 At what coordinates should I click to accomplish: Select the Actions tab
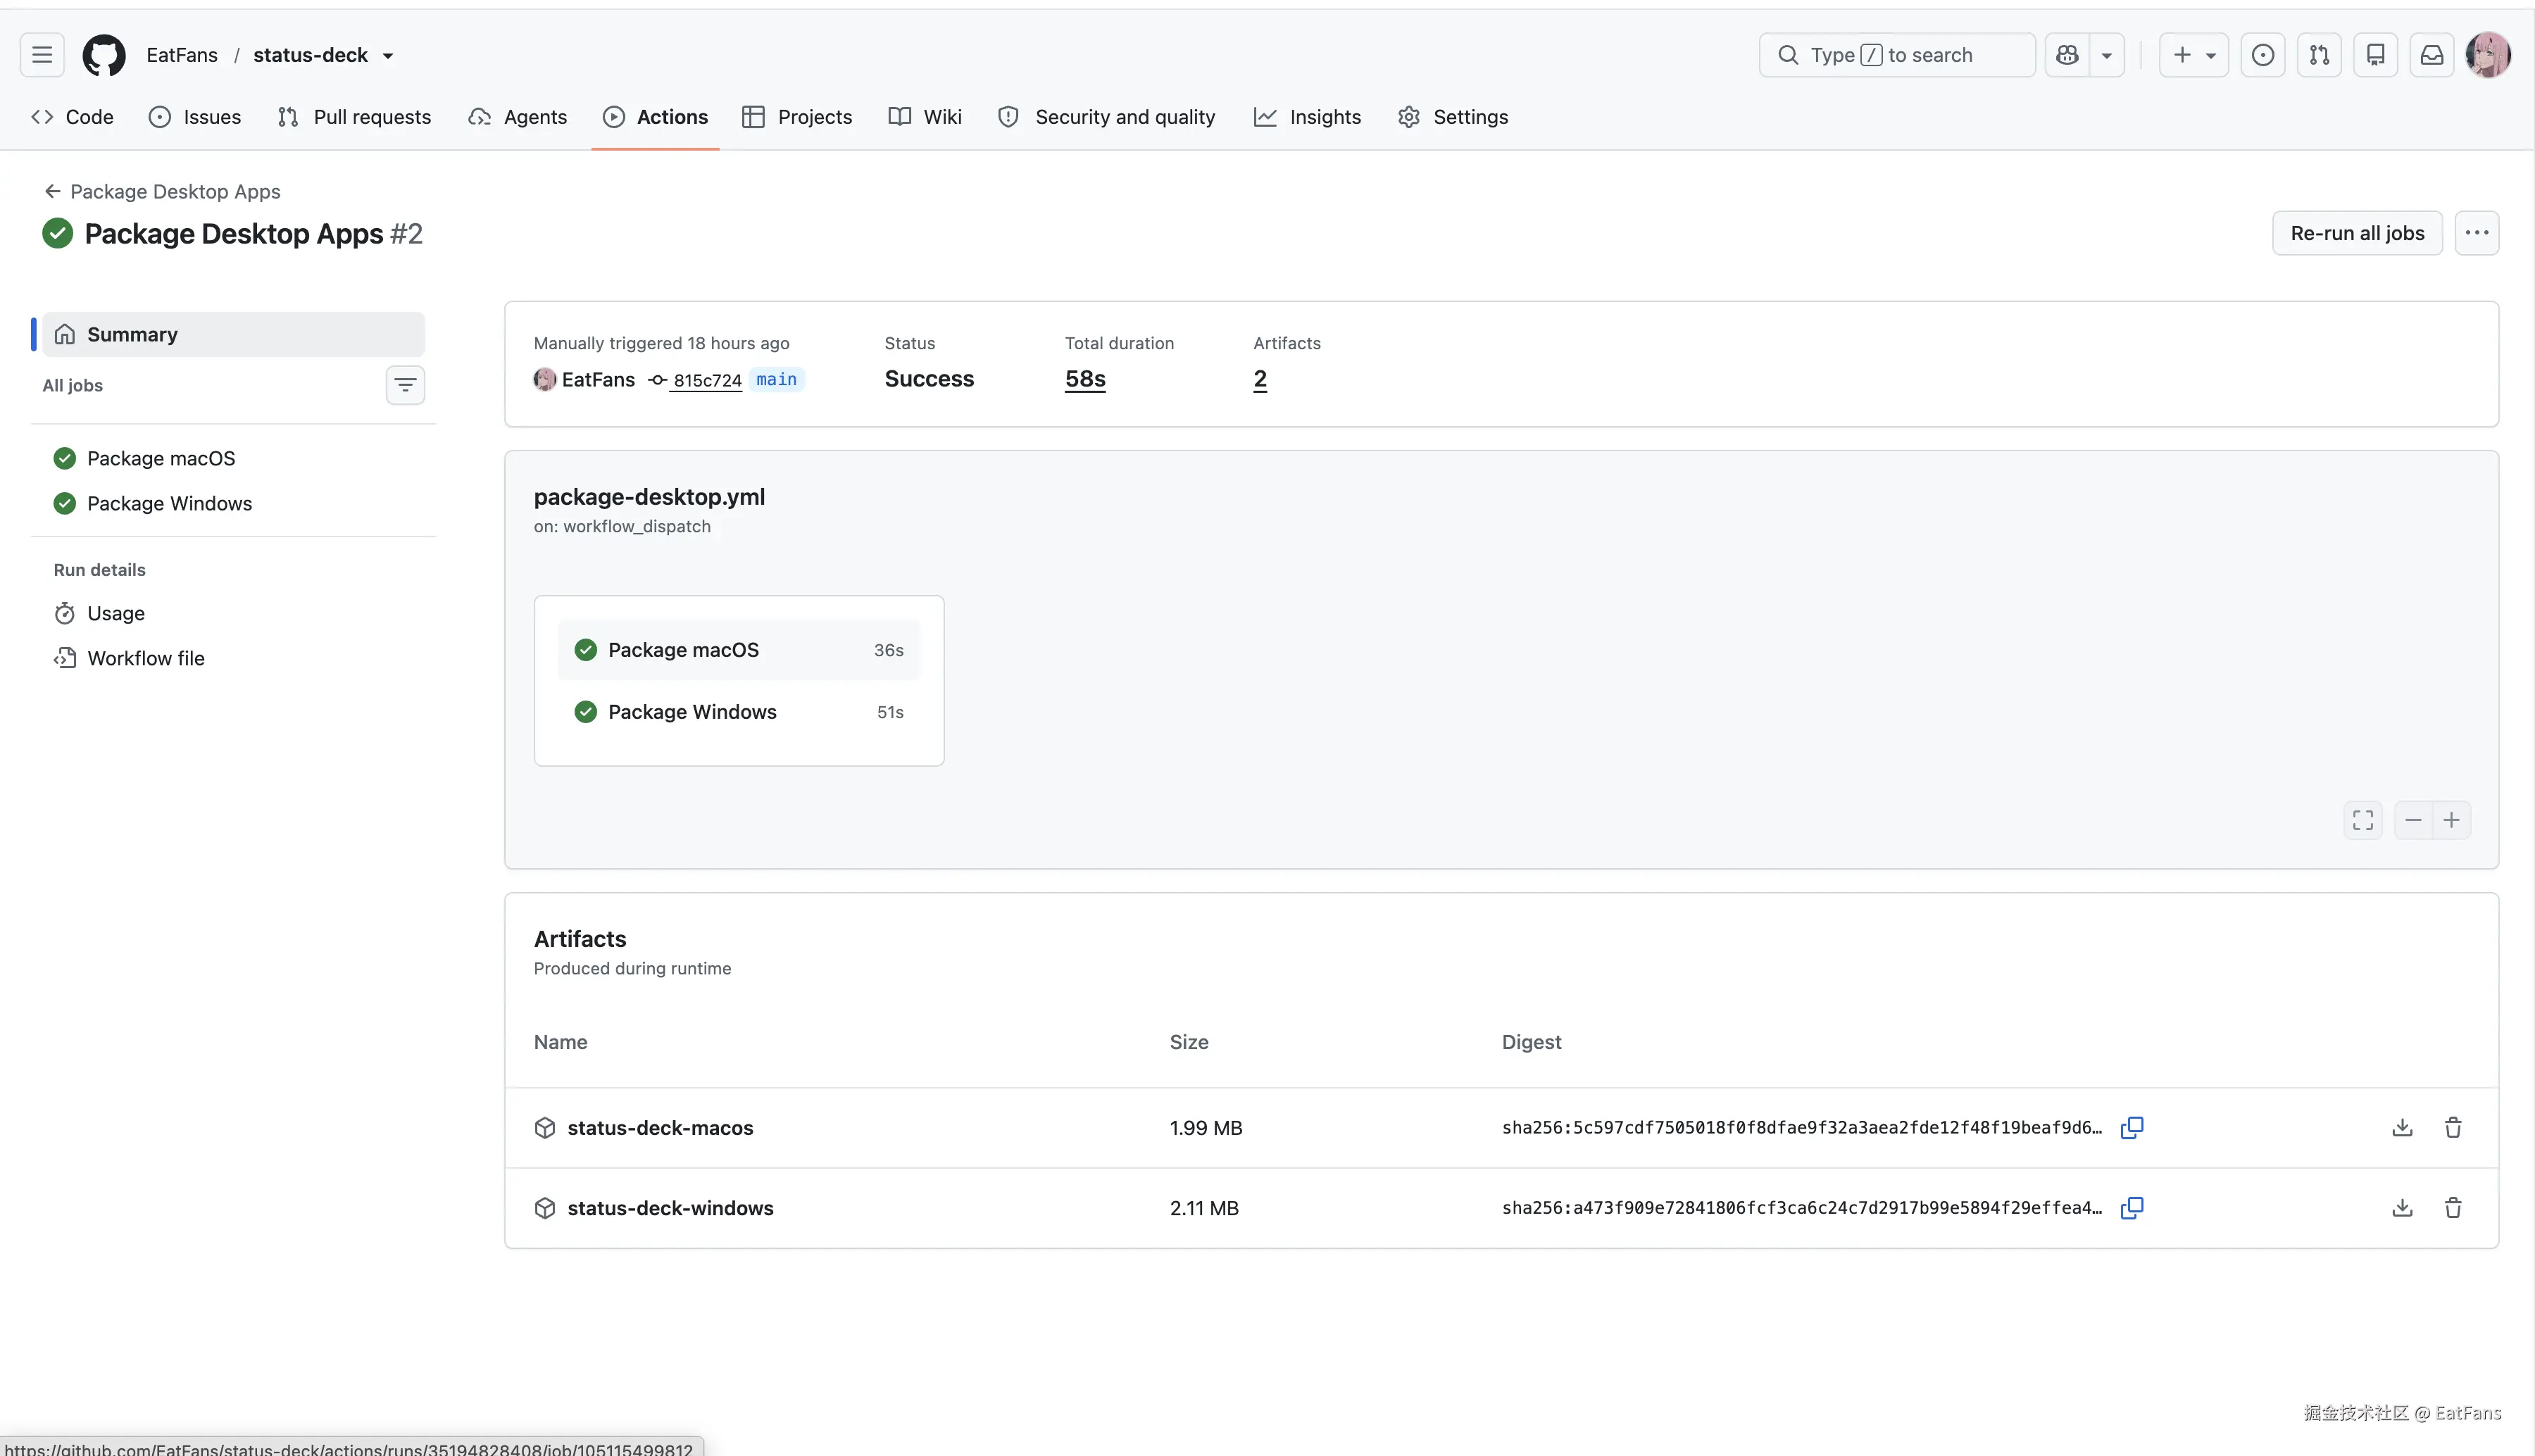coord(655,117)
